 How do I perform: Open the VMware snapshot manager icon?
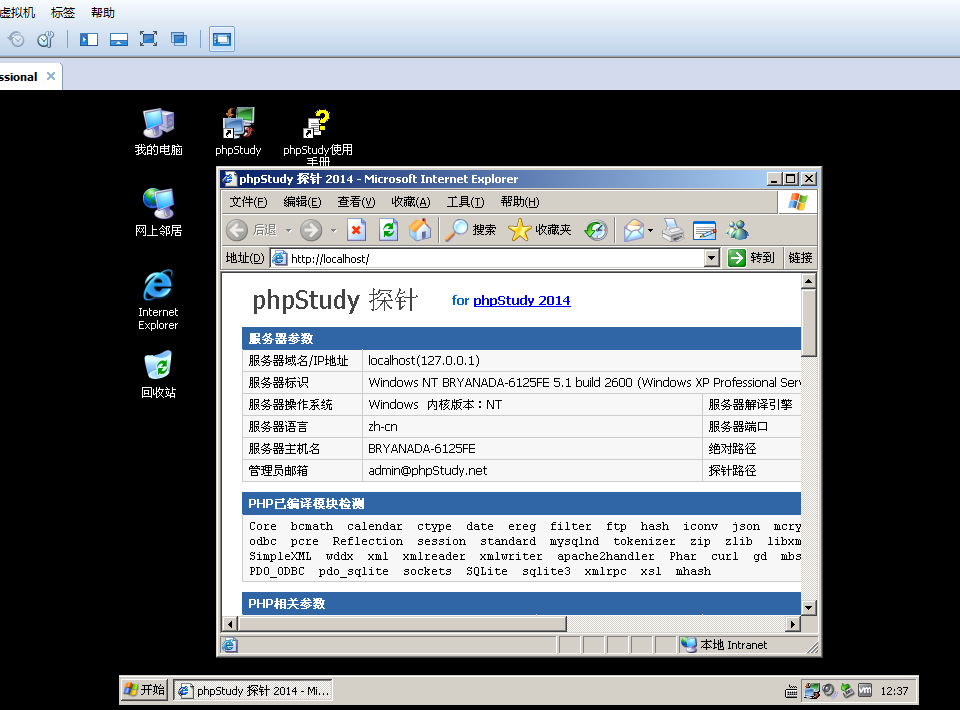pos(46,39)
